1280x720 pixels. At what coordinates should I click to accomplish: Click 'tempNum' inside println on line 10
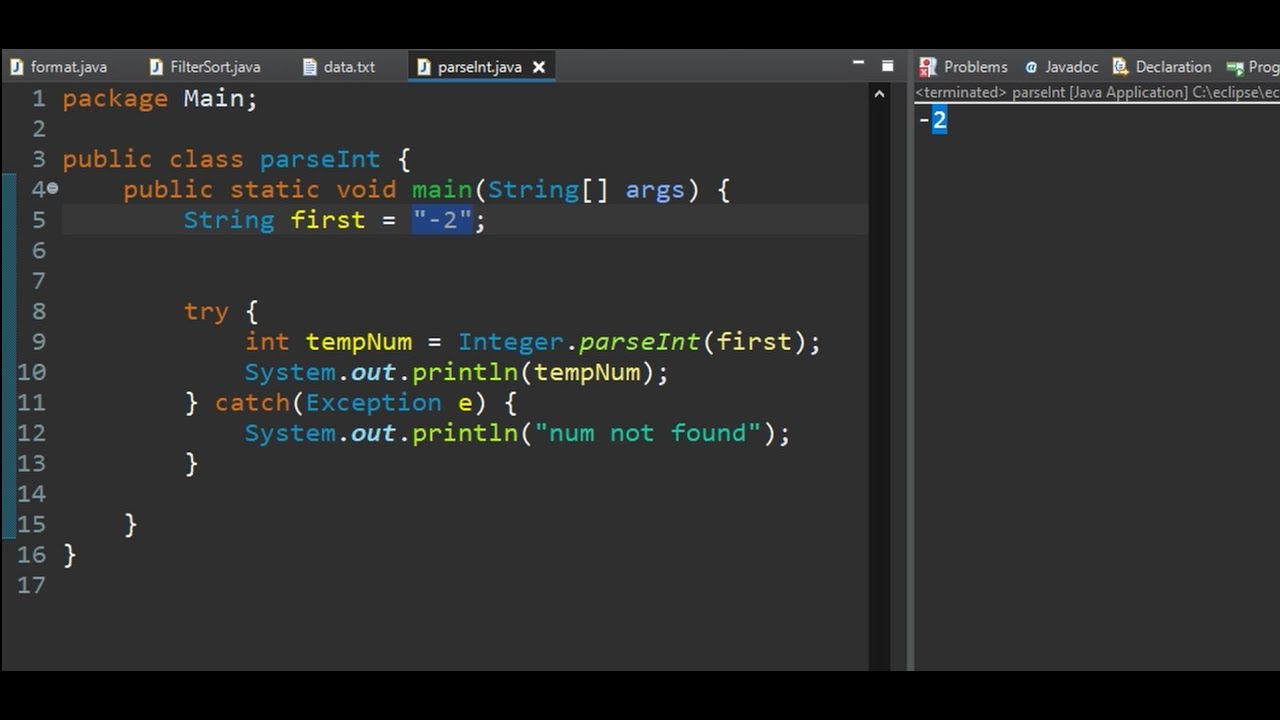coord(587,372)
